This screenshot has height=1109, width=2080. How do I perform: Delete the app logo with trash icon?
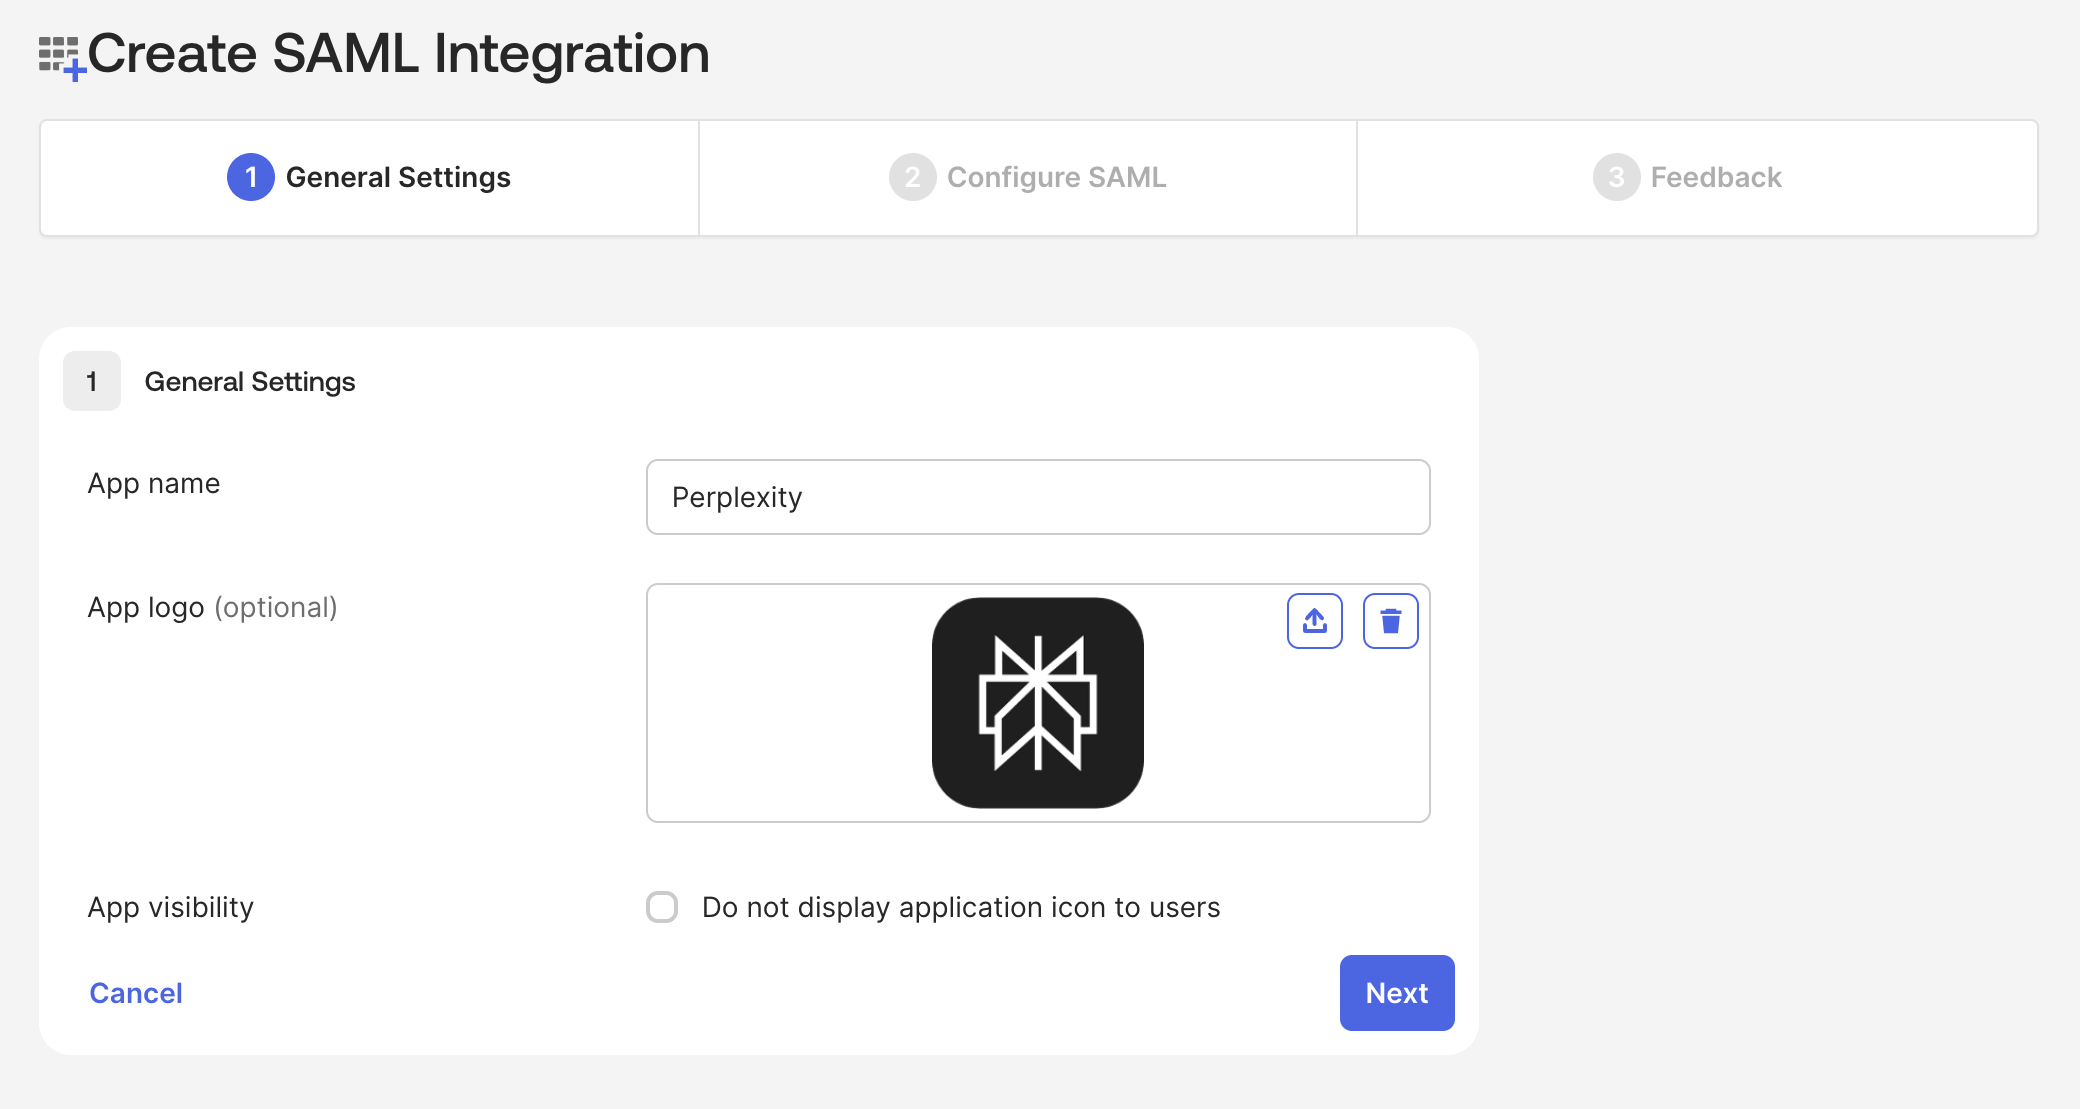point(1390,621)
